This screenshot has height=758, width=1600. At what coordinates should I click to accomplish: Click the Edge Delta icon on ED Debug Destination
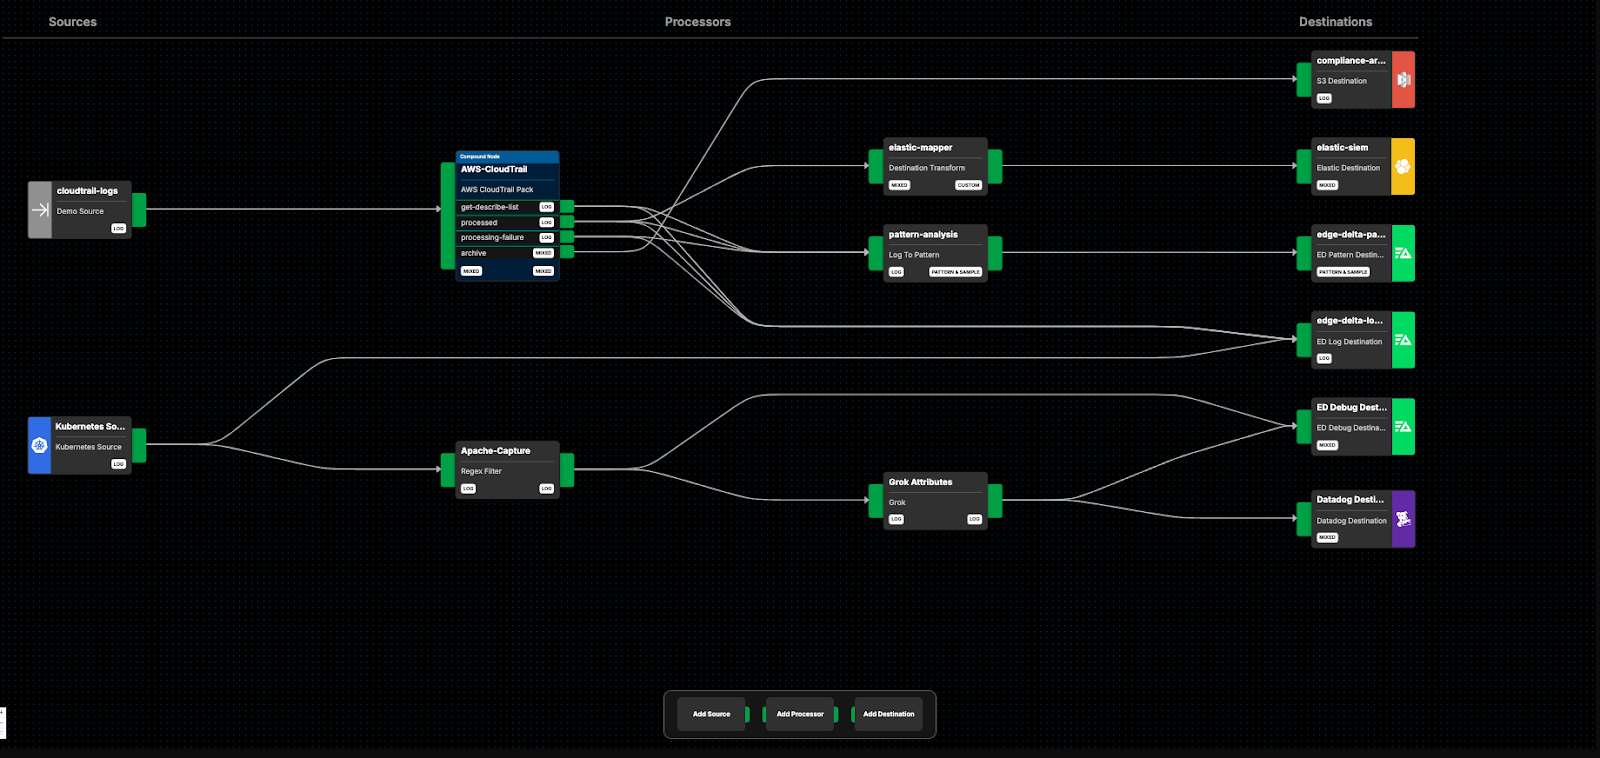[1403, 427]
